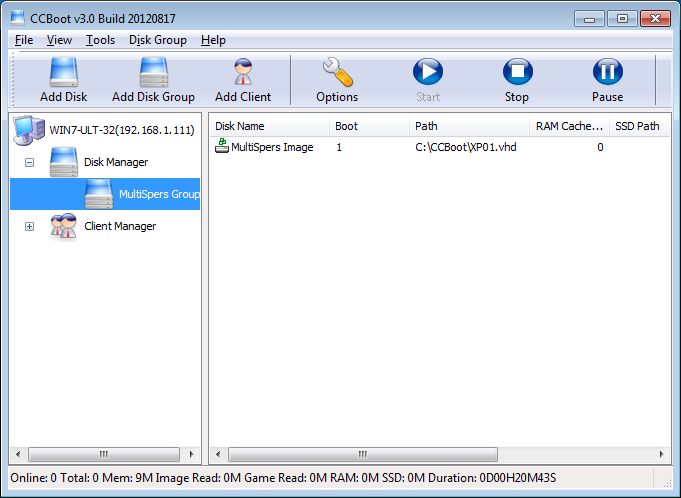Click the MultiSpers Group disk icon
The height and width of the screenshot is (498, 681).
99,194
